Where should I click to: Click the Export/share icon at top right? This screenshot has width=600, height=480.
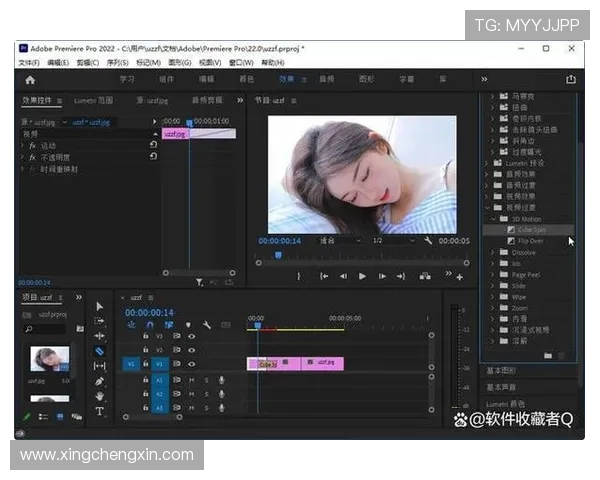pyautogui.click(x=571, y=79)
